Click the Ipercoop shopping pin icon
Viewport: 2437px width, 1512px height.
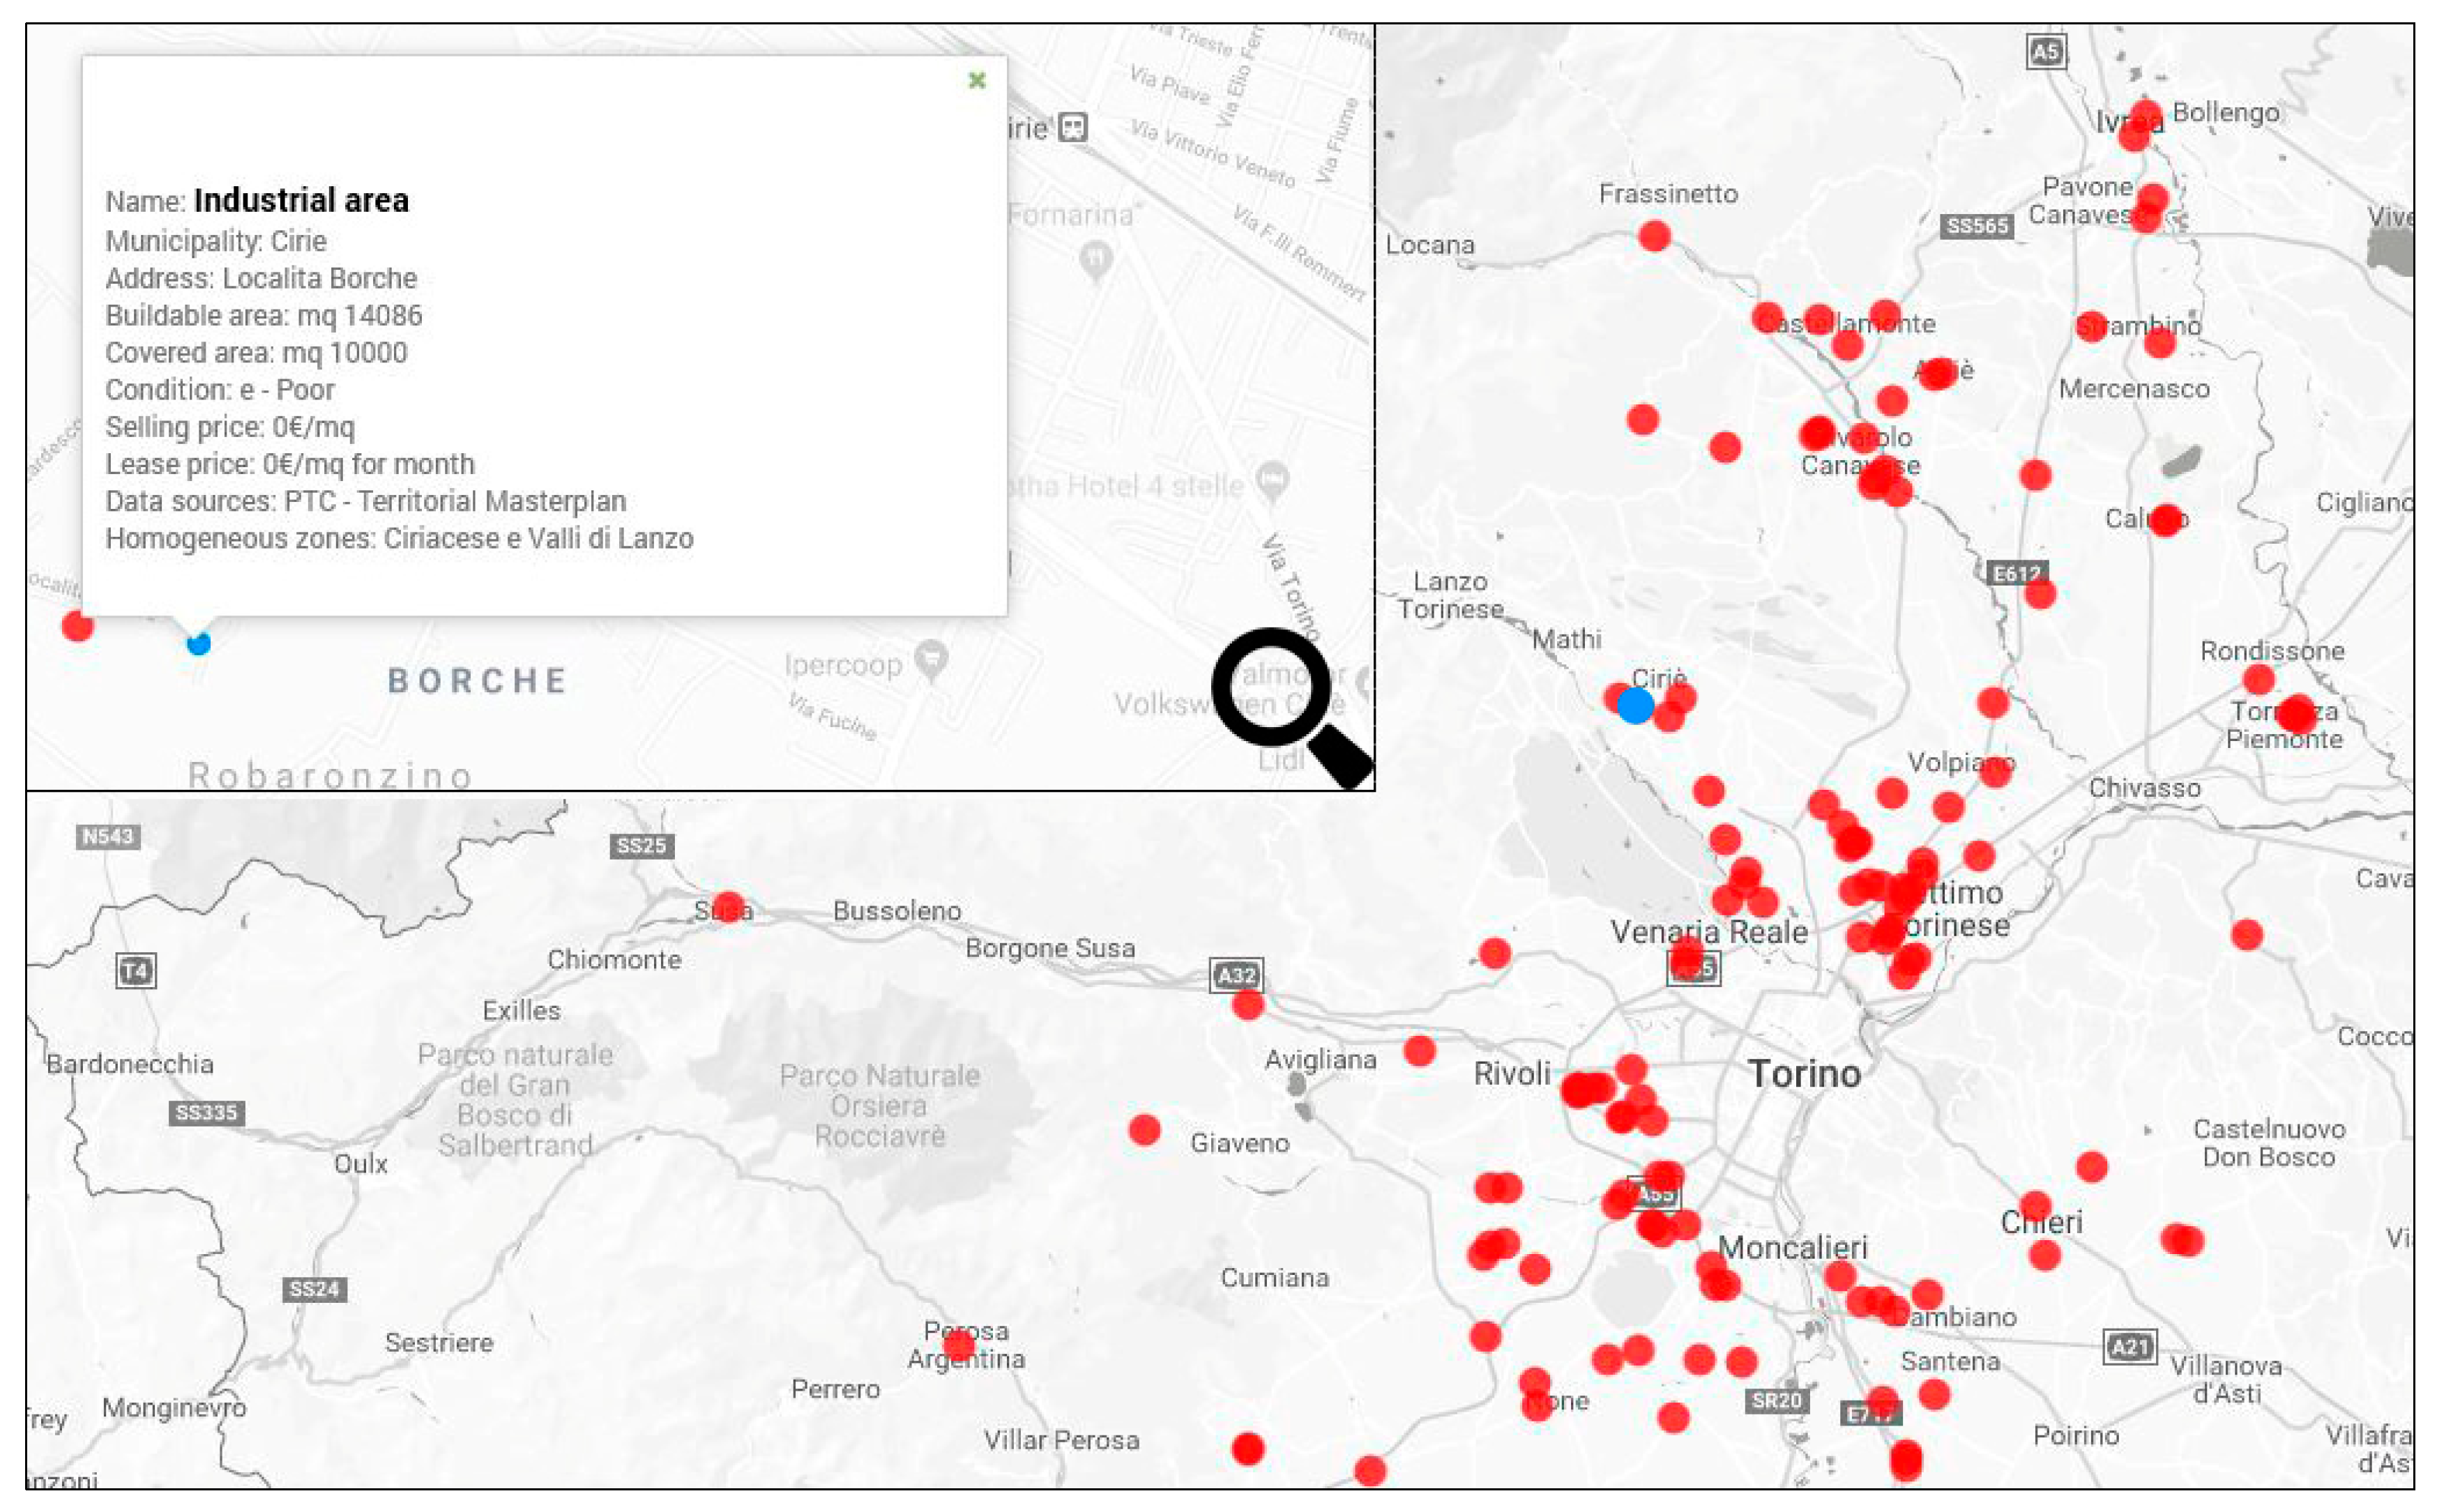[932, 659]
